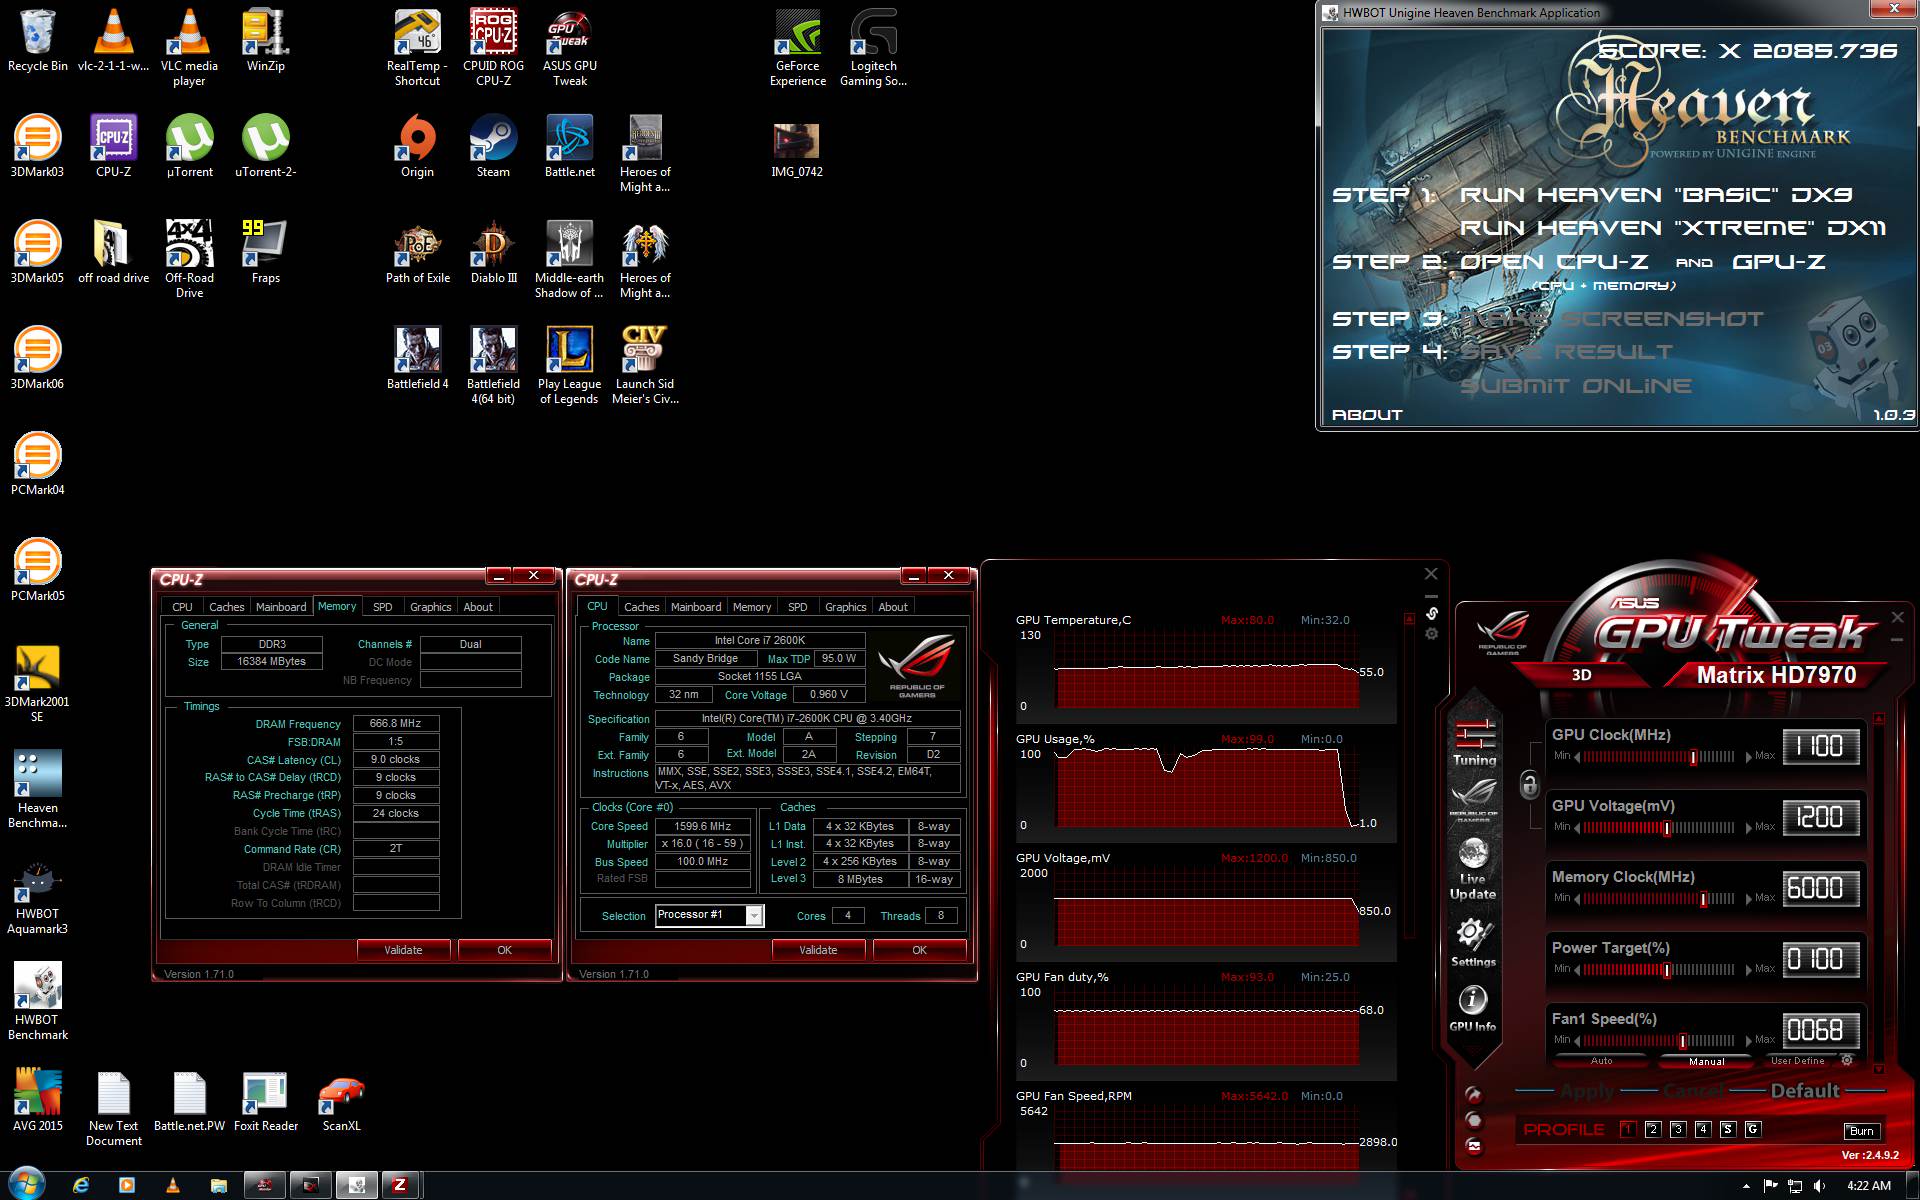Open the ASUS GPU Tweak desktop shortcut
The height and width of the screenshot is (1200, 1920).
(570, 48)
